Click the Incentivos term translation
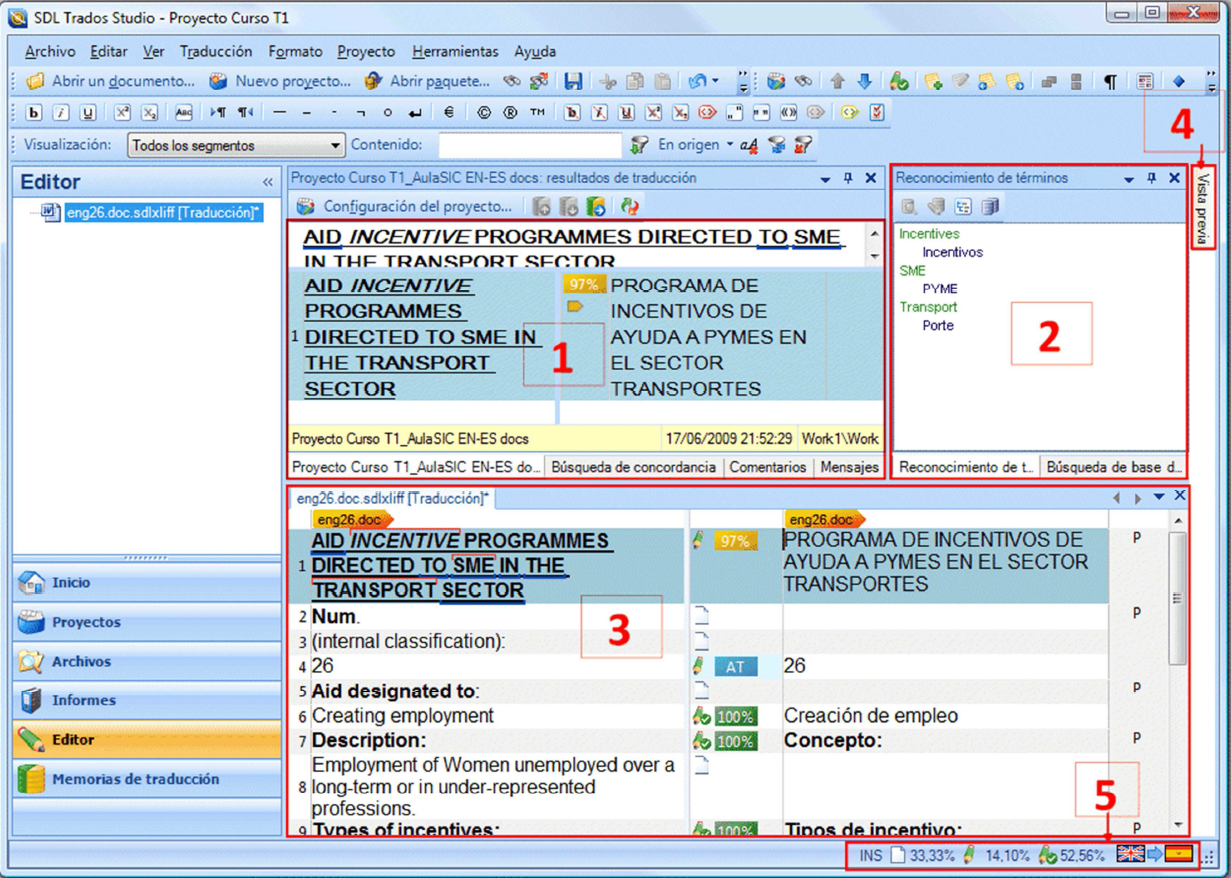Screen dimensions: 1231x878 [952, 253]
